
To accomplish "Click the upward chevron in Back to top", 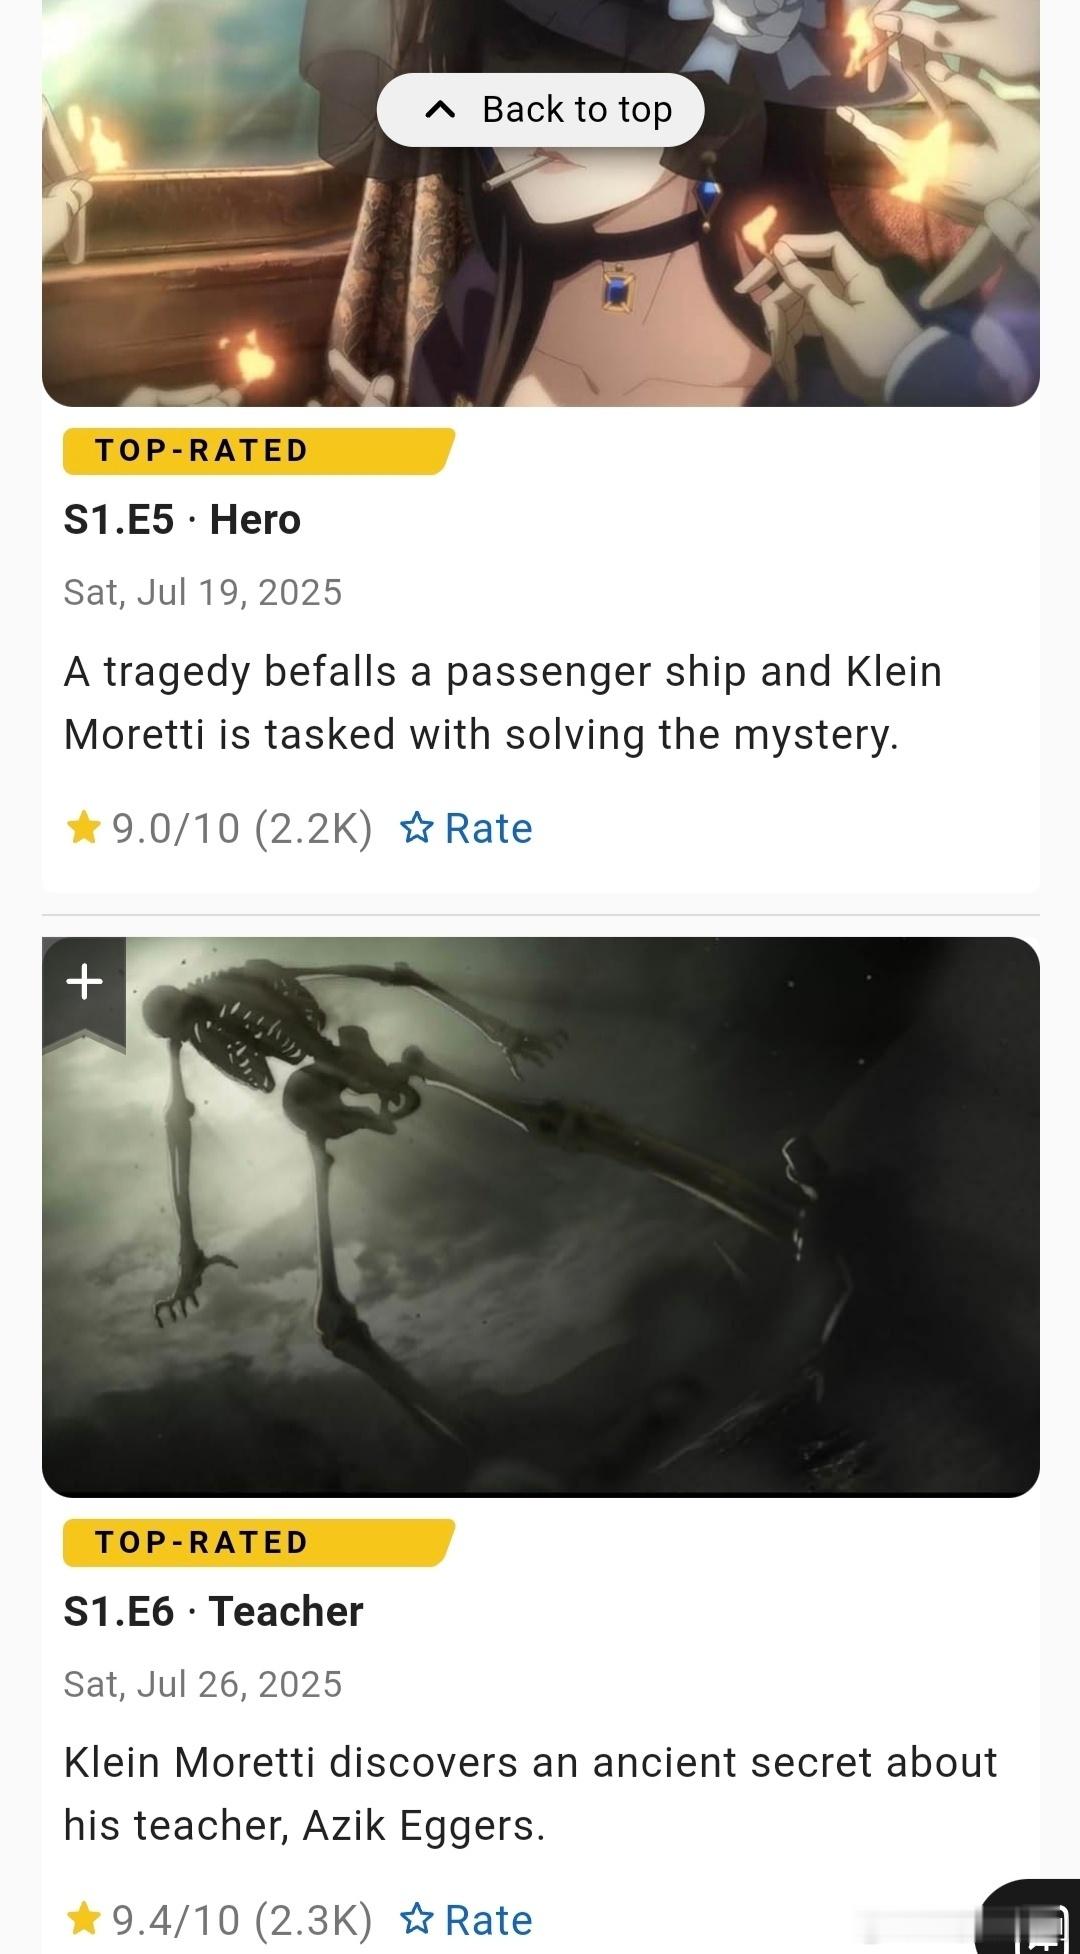I will pos(440,110).
